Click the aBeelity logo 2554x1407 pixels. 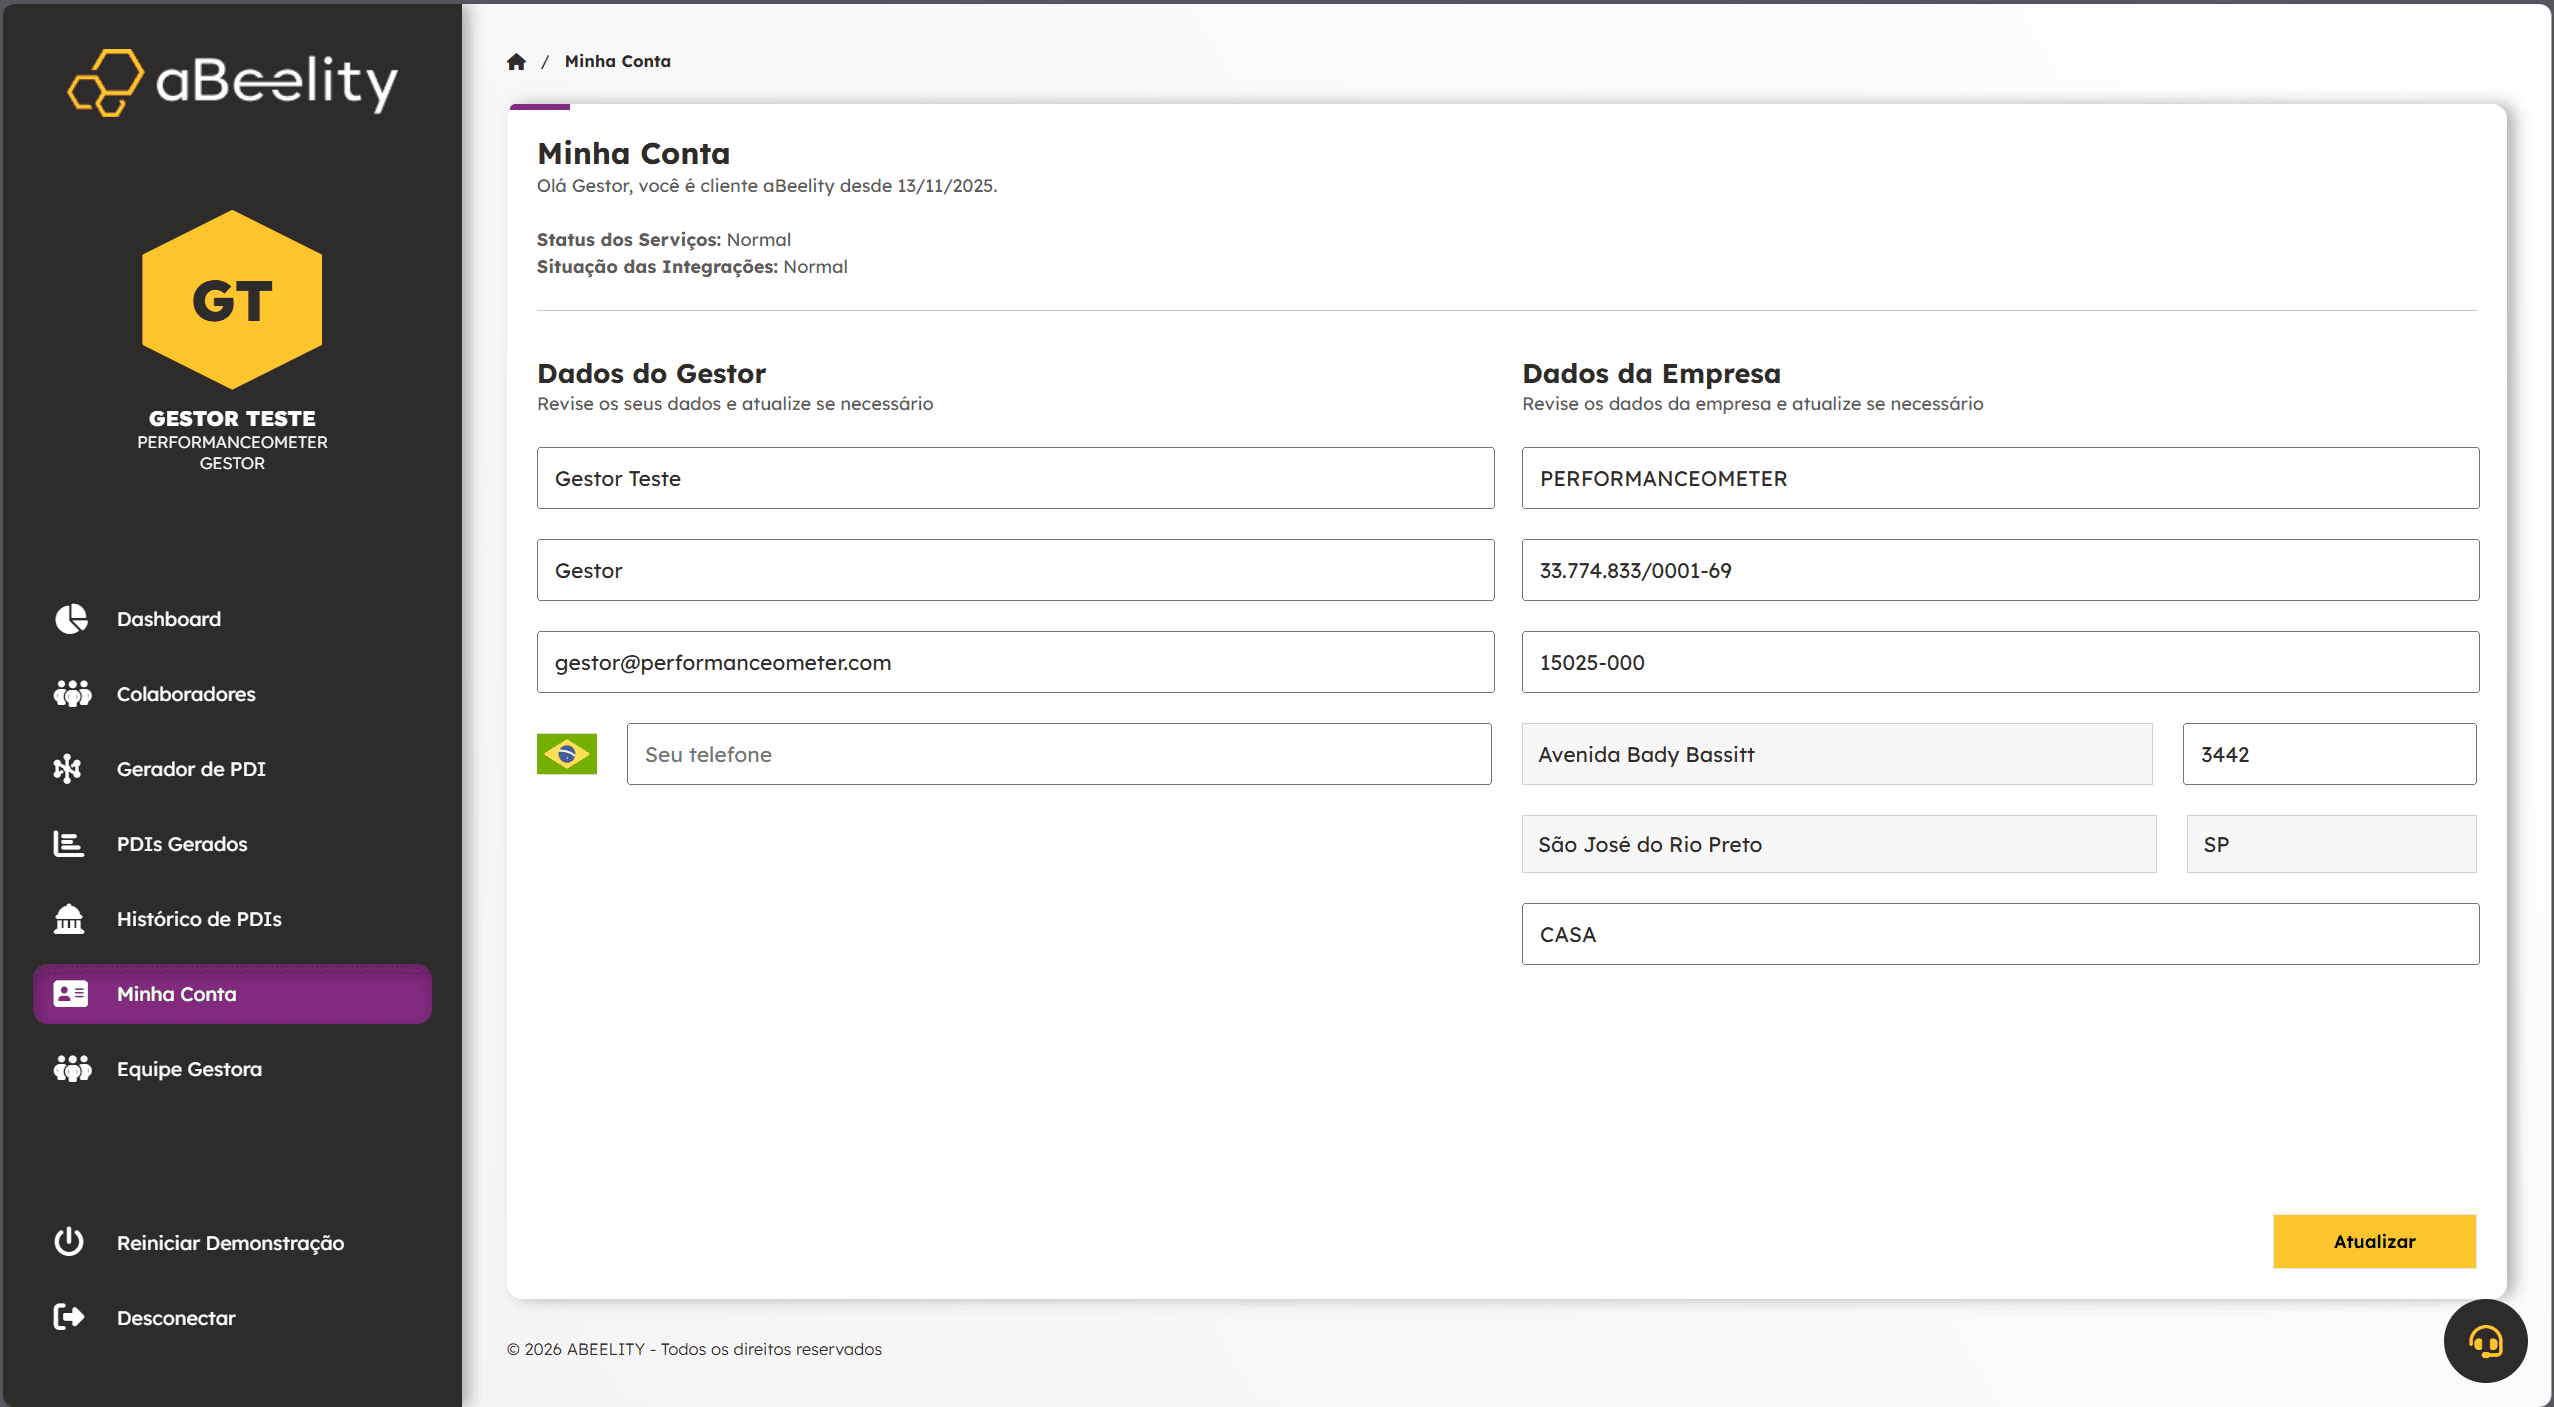pos(232,82)
